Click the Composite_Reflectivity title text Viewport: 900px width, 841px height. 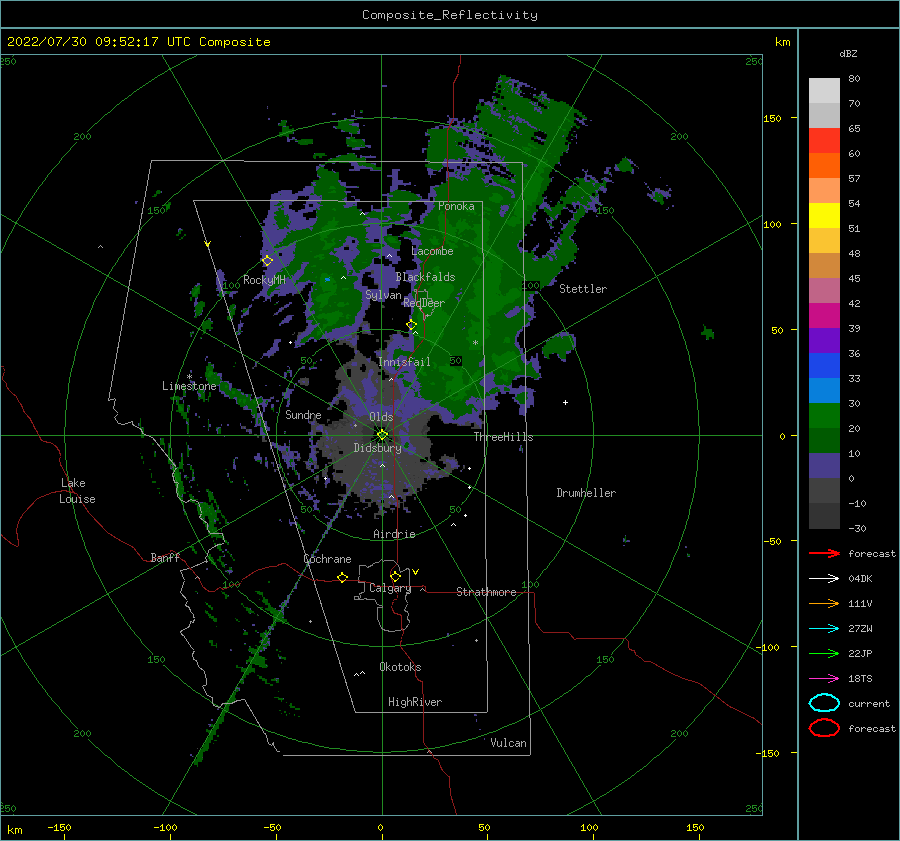(450, 15)
